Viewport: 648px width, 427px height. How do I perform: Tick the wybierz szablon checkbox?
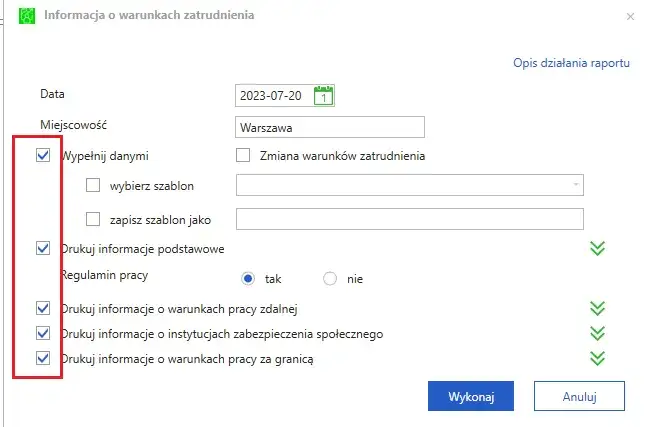[x=93, y=185]
